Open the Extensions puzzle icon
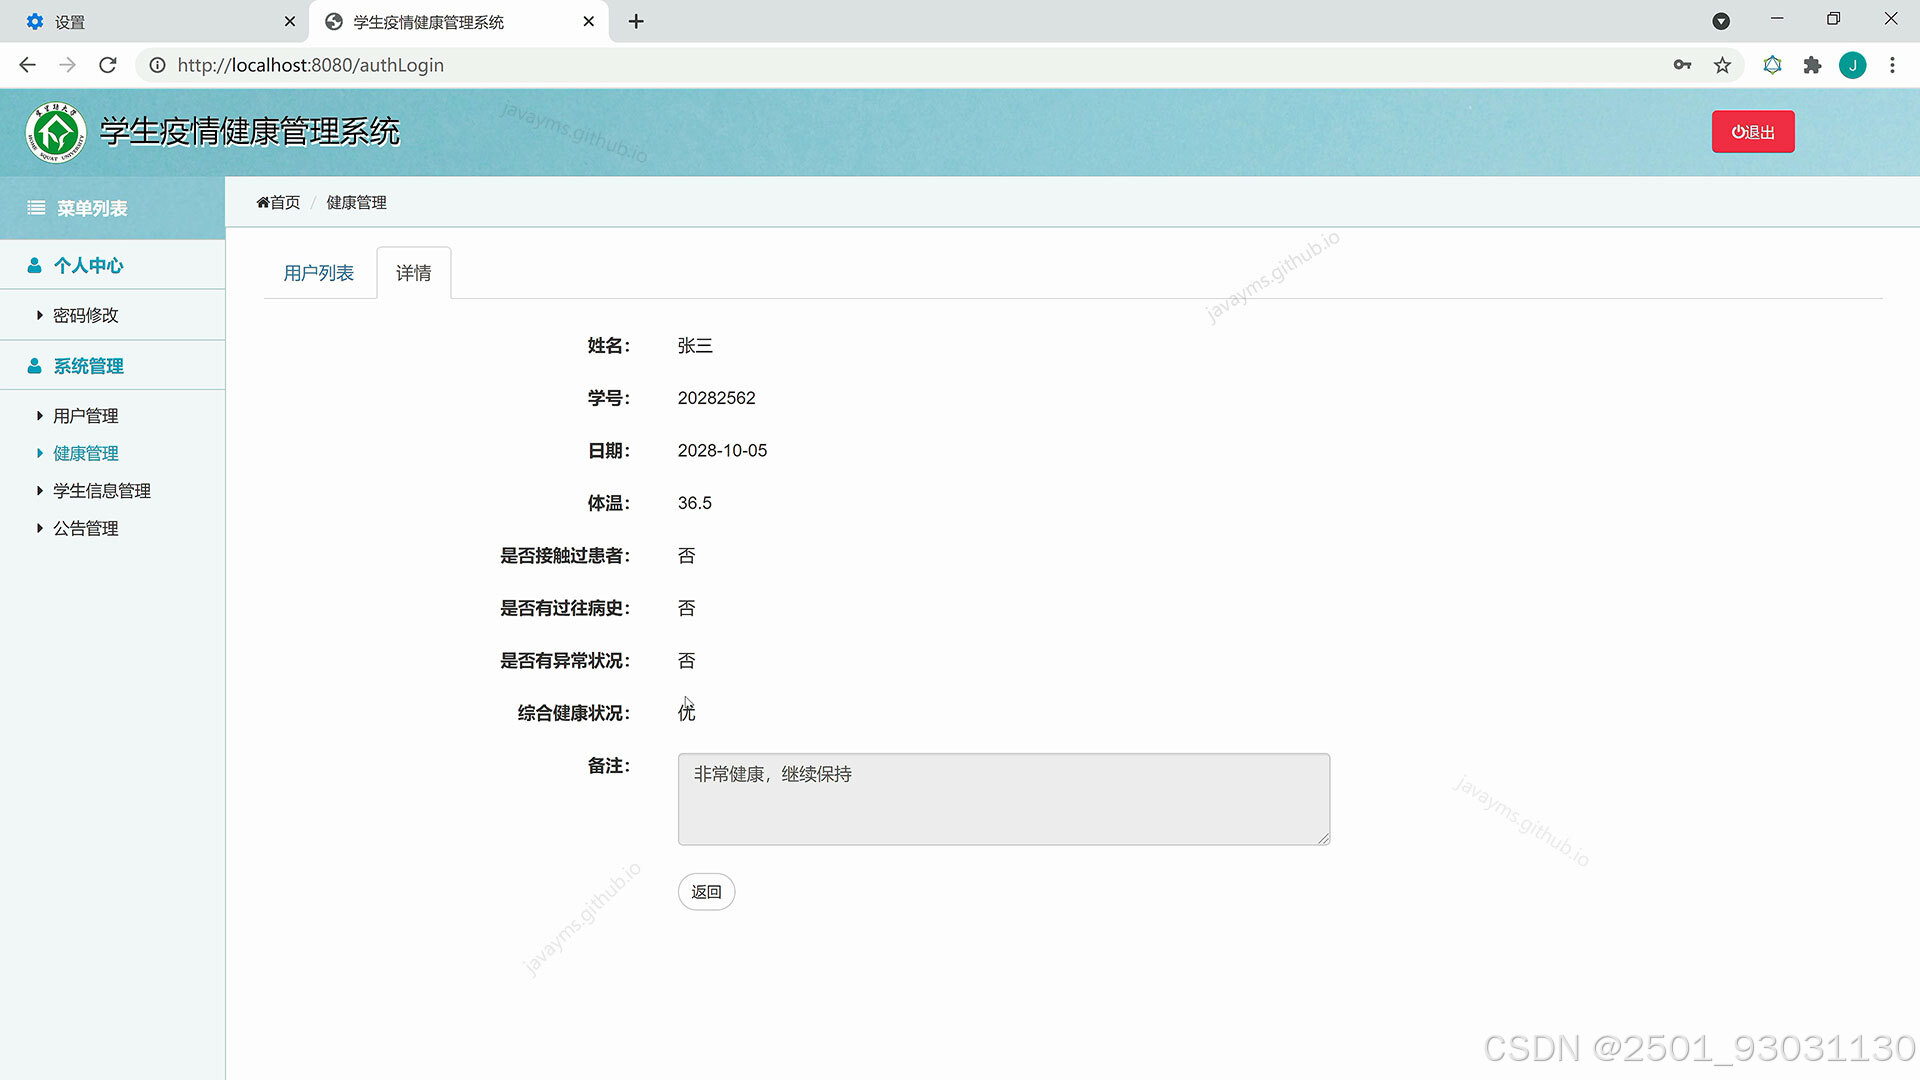Screen dimensions: 1920x1080 click(x=1812, y=65)
